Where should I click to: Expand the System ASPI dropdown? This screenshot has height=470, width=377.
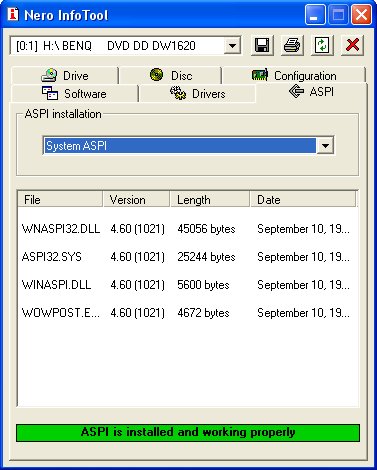tap(325, 146)
